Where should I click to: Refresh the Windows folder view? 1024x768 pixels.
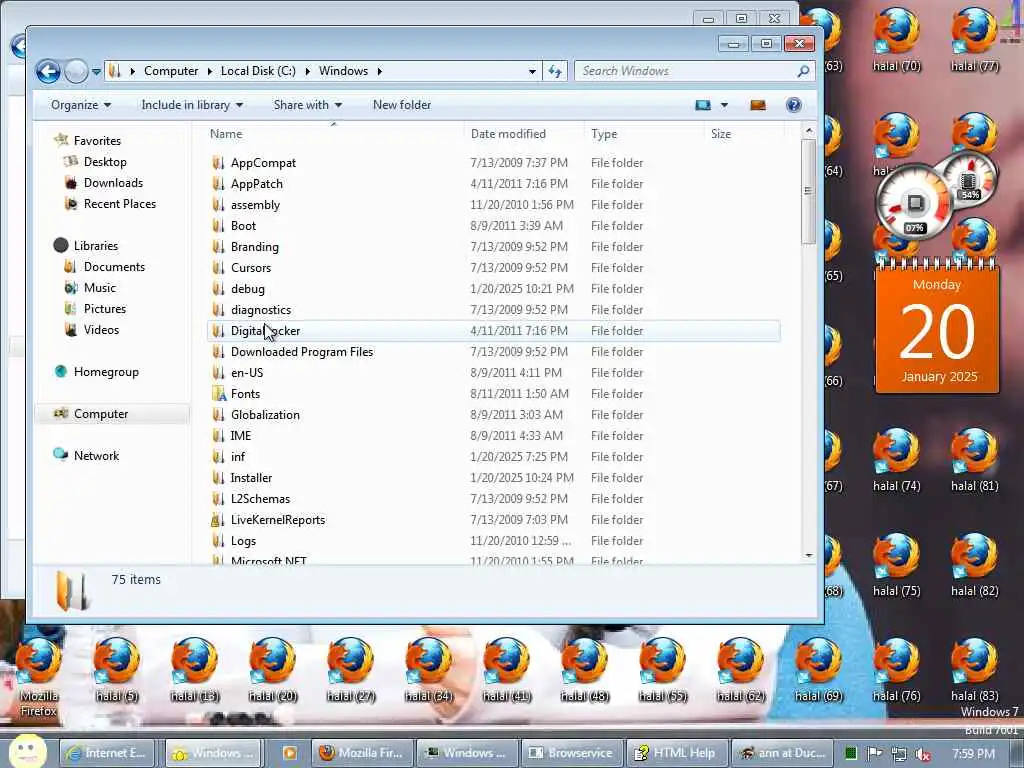click(555, 71)
